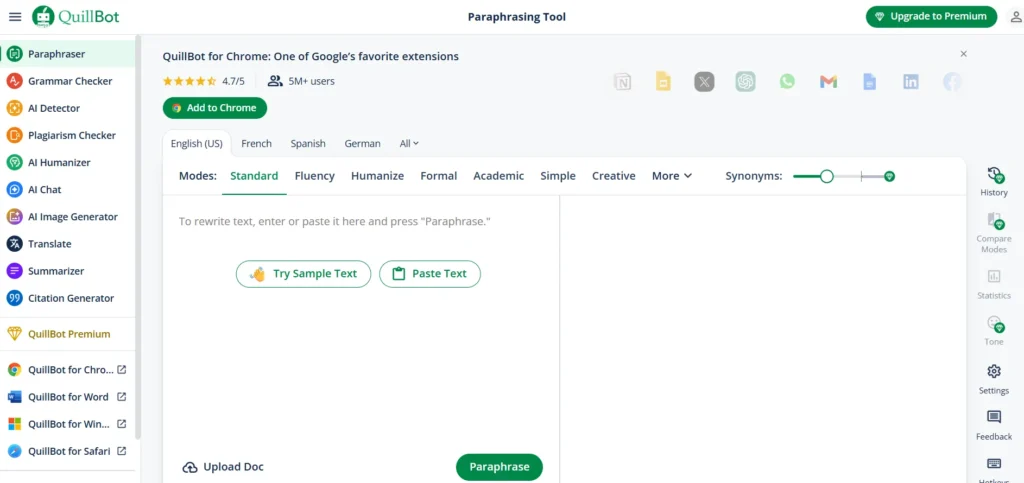Expand the All languages dropdown
The image size is (1024, 483).
coord(409,144)
